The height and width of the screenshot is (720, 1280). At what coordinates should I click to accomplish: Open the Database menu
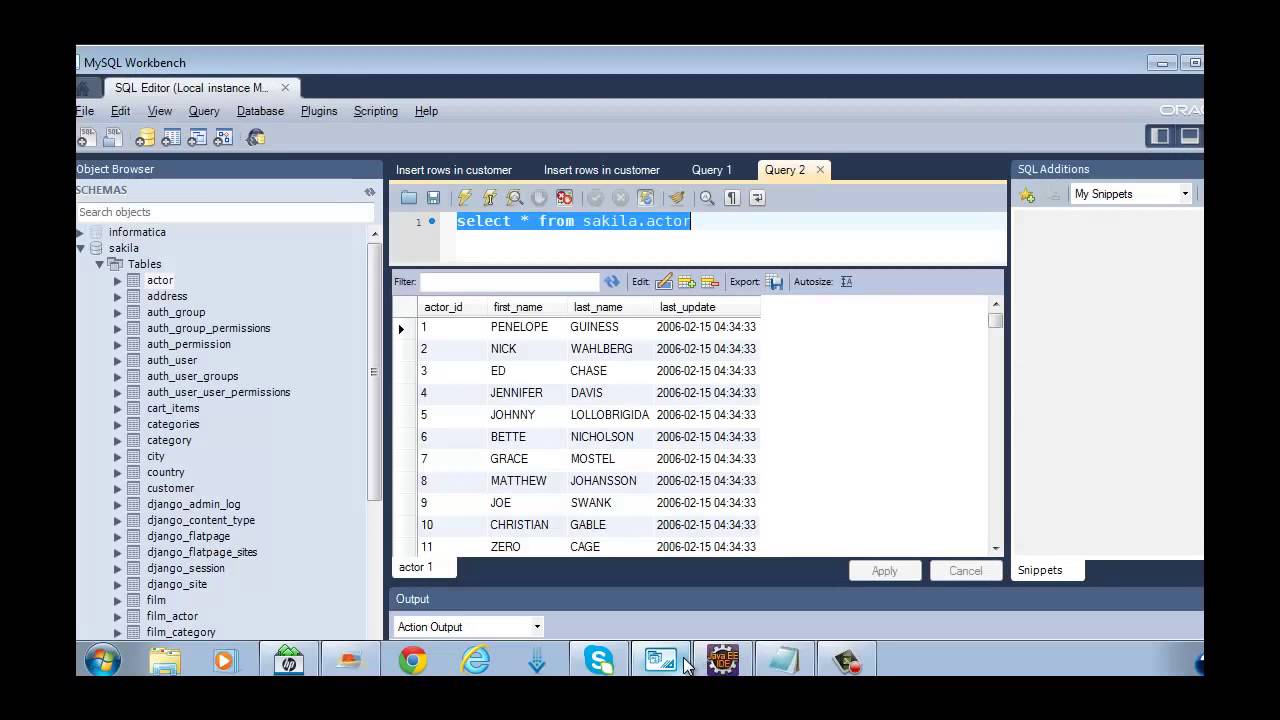[260, 111]
